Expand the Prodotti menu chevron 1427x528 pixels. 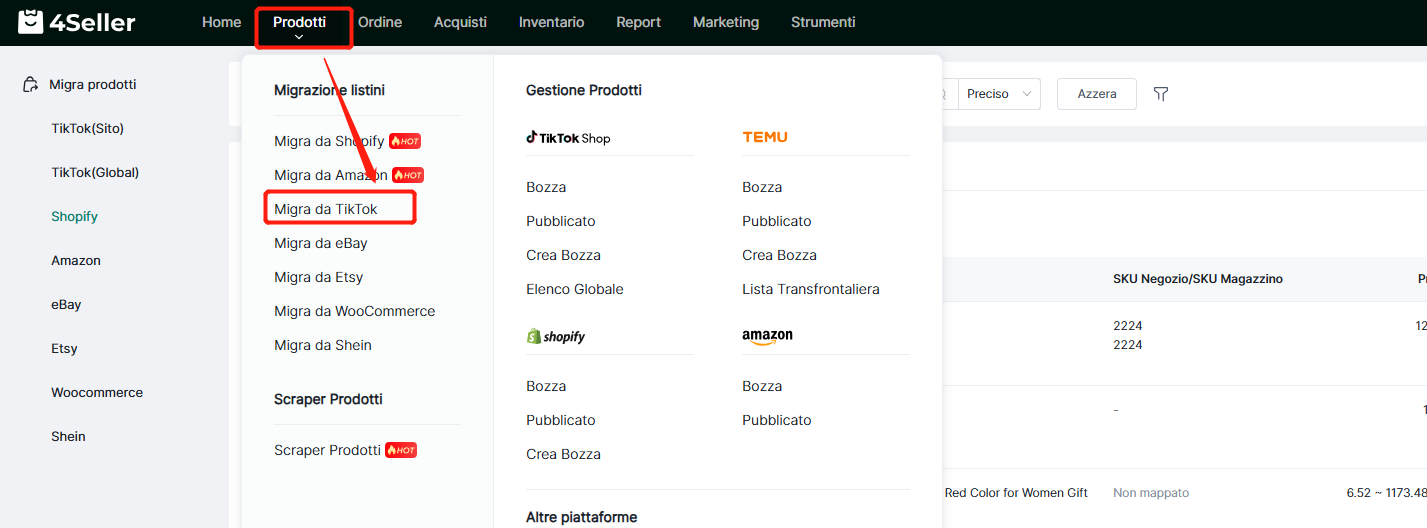coord(299,37)
